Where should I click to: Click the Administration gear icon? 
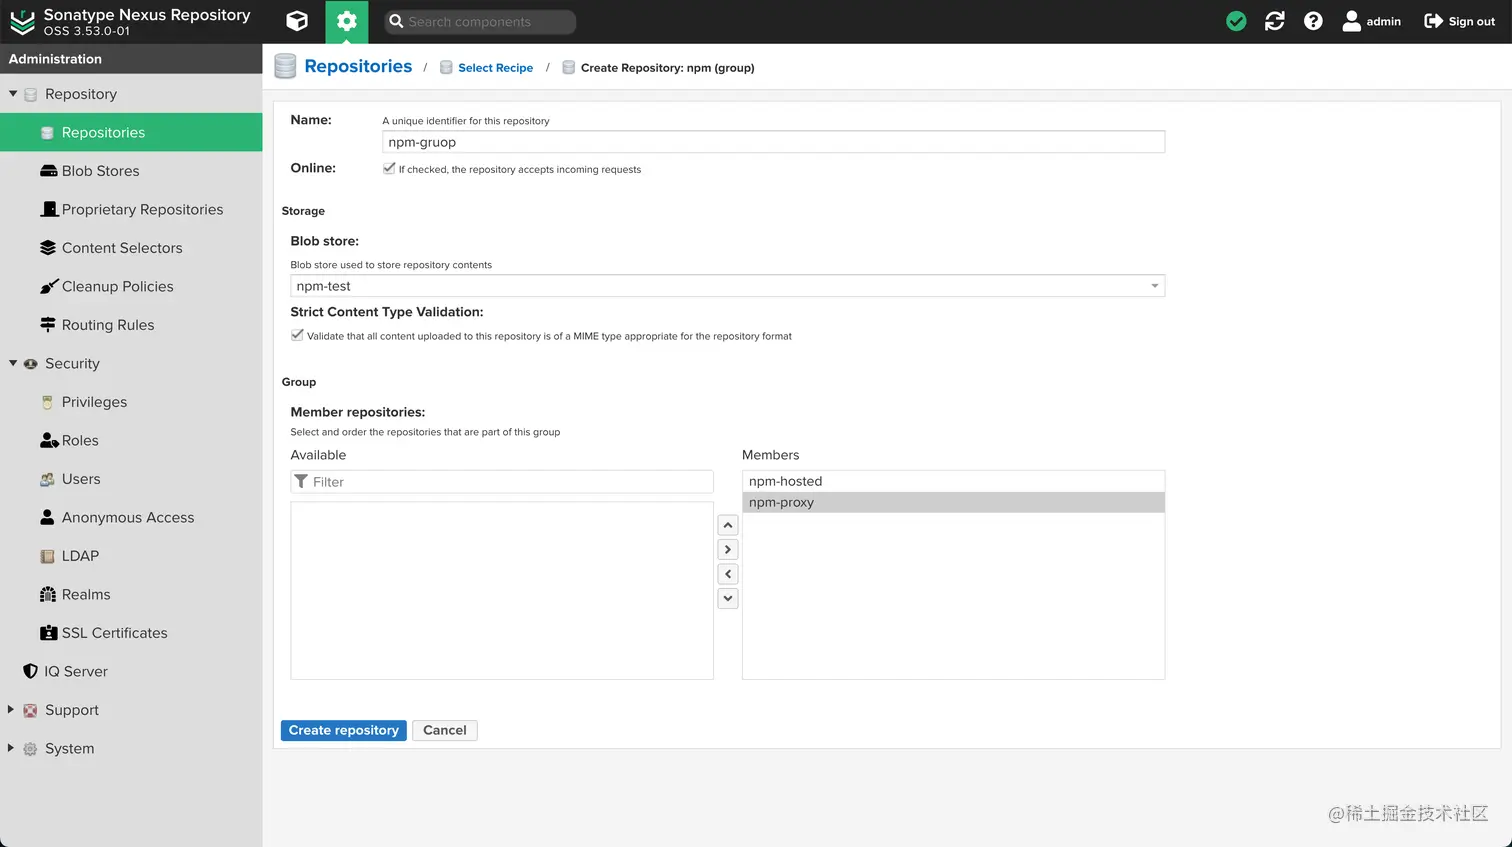pos(346,21)
